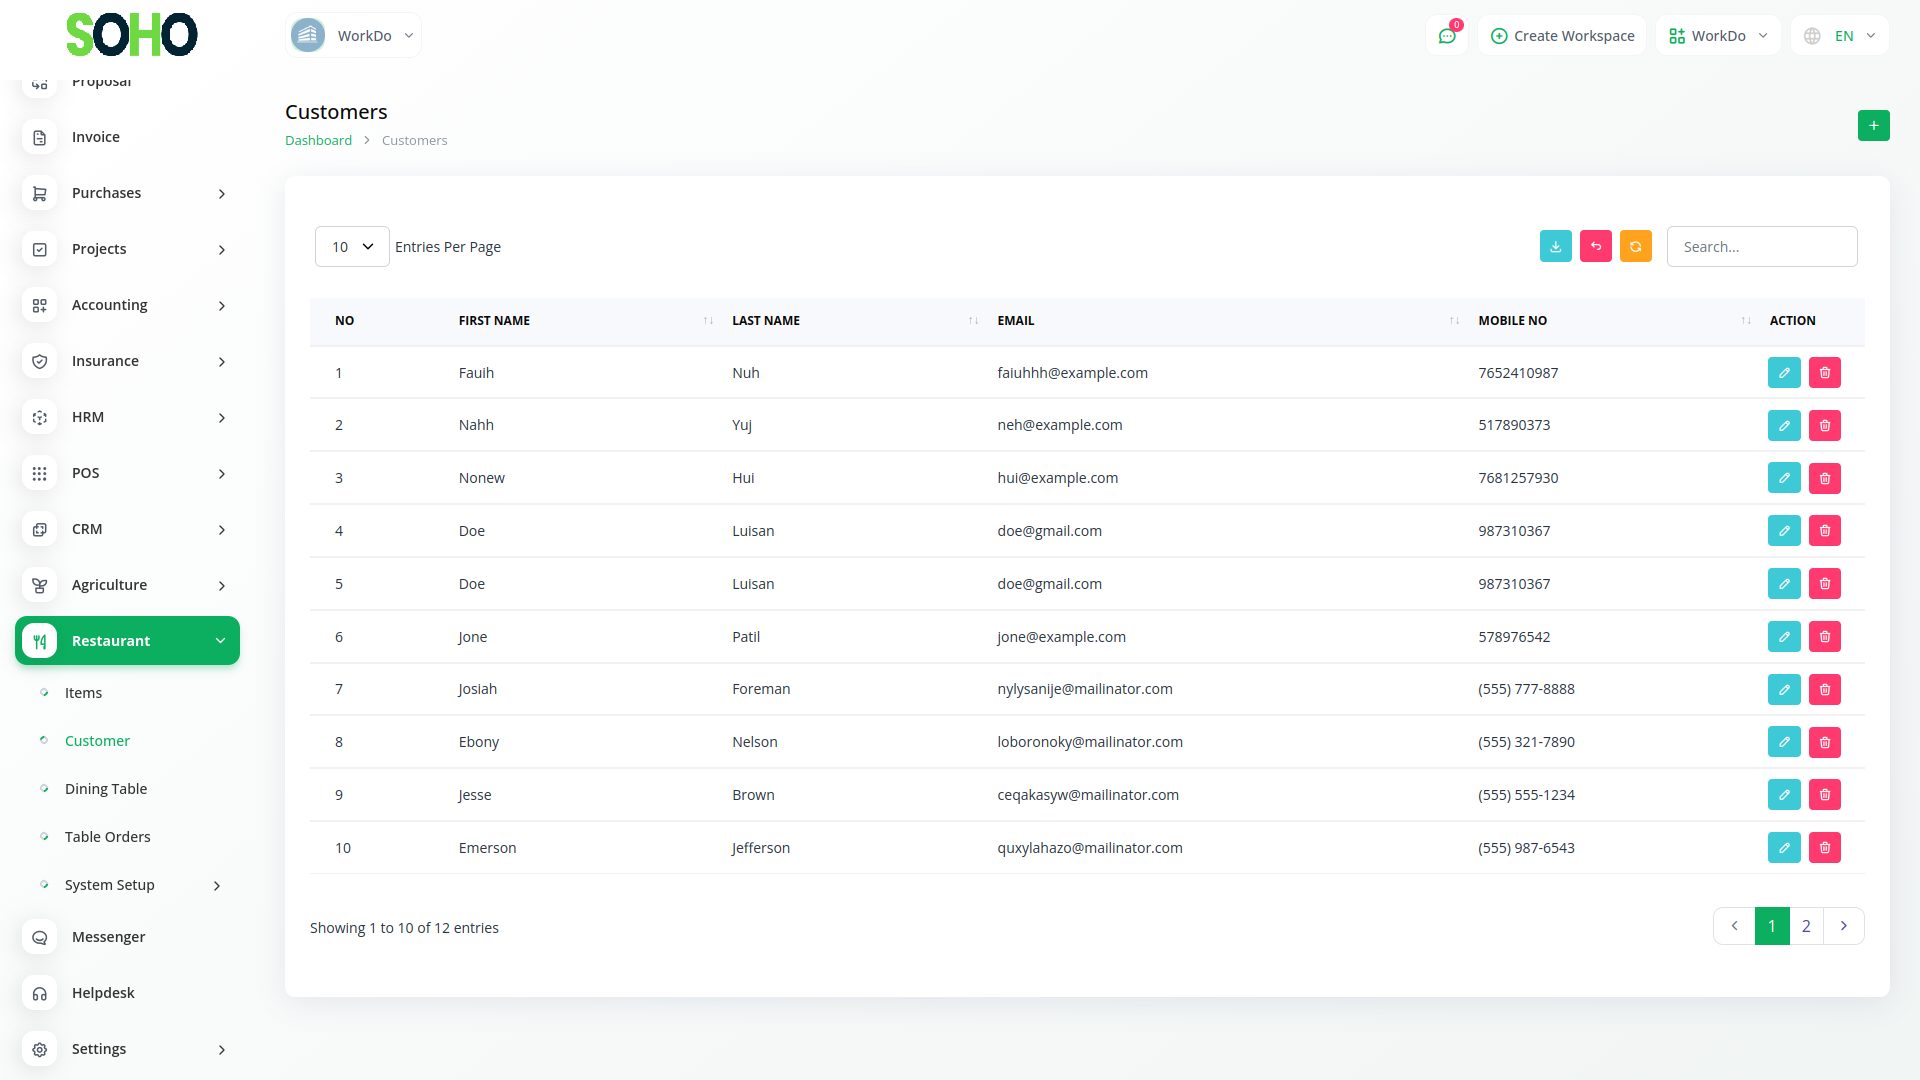Delete the customer Jone Patil
Screen dimensions: 1920x1080
[1824, 637]
